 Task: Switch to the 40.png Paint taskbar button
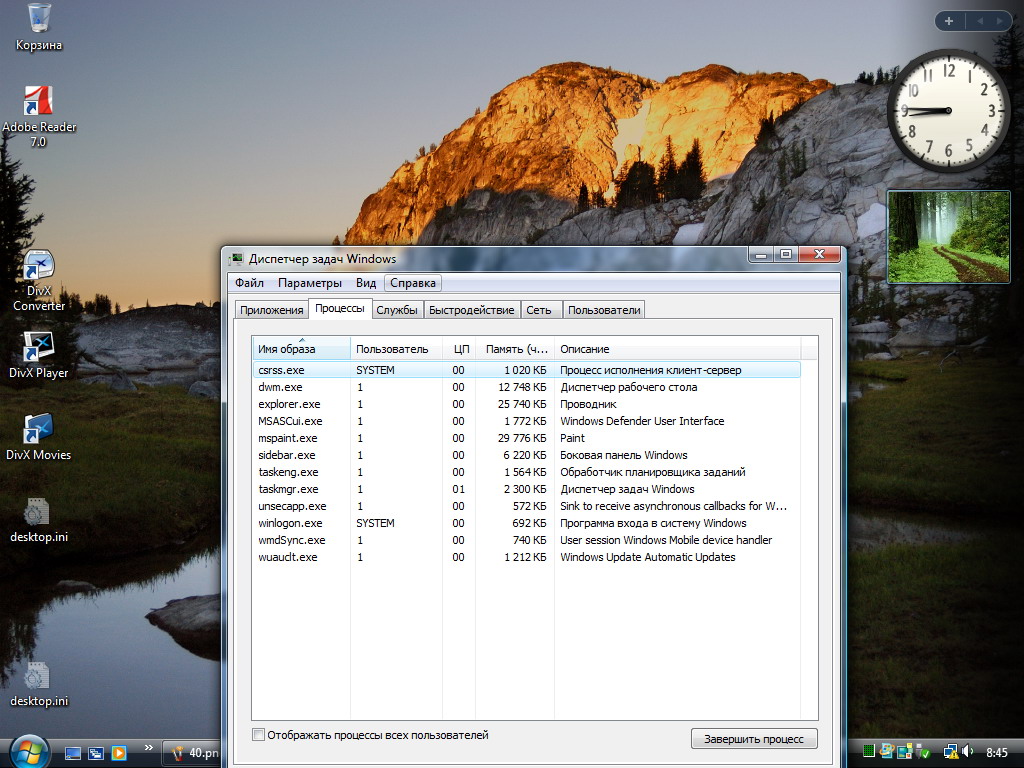click(x=193, y=753)
